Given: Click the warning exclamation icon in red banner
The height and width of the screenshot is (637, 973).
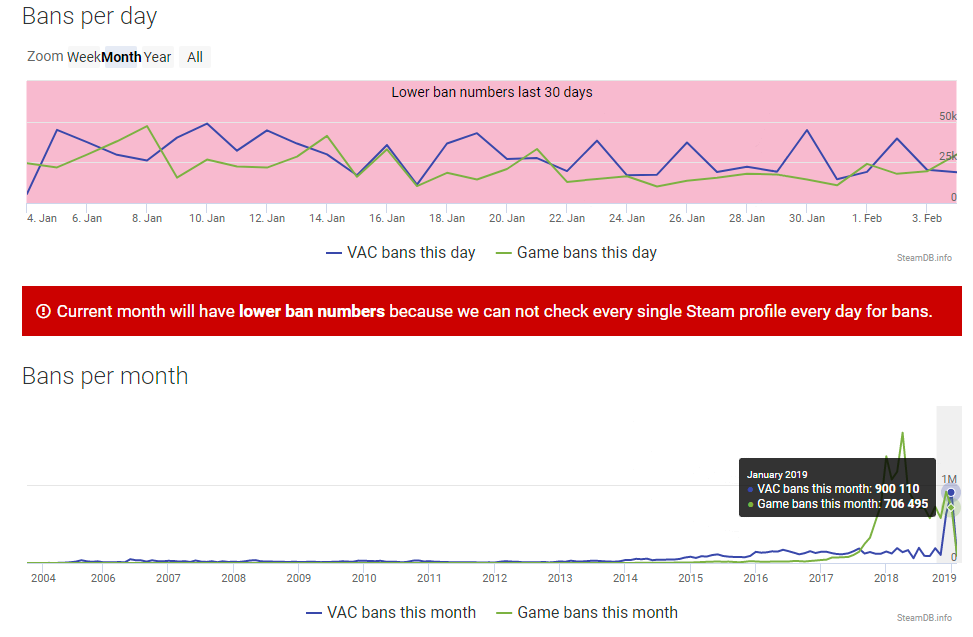Looking at the screenshot, I should tap(43, 311).
